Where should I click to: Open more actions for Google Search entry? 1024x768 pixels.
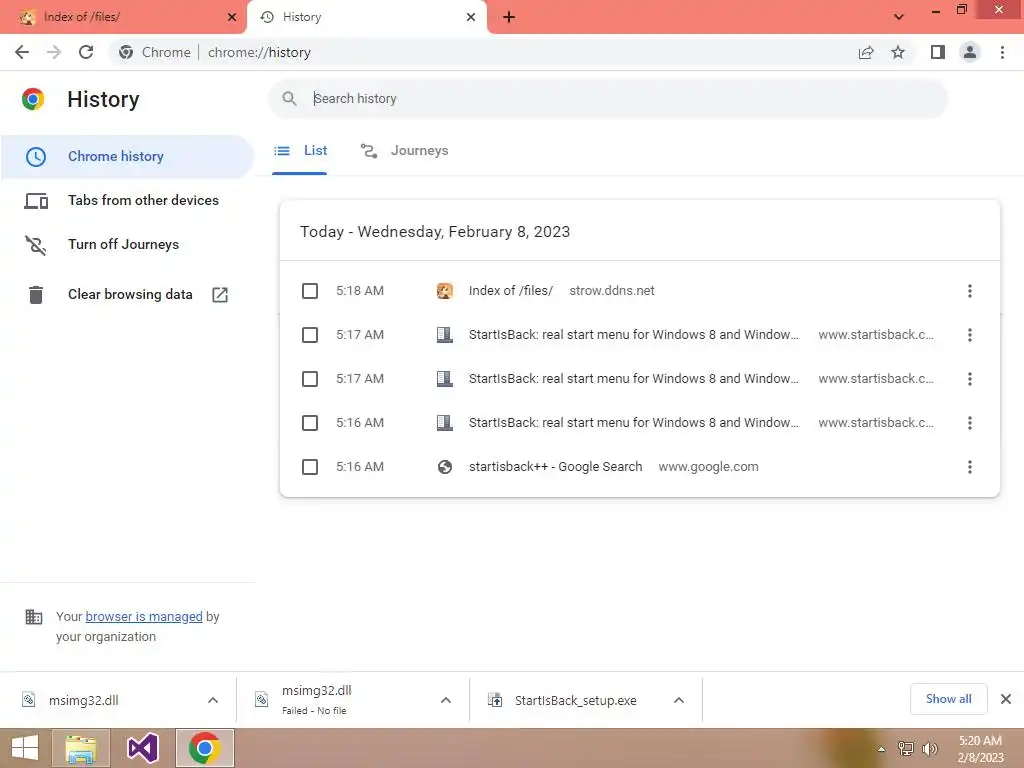tap(970, 467)
